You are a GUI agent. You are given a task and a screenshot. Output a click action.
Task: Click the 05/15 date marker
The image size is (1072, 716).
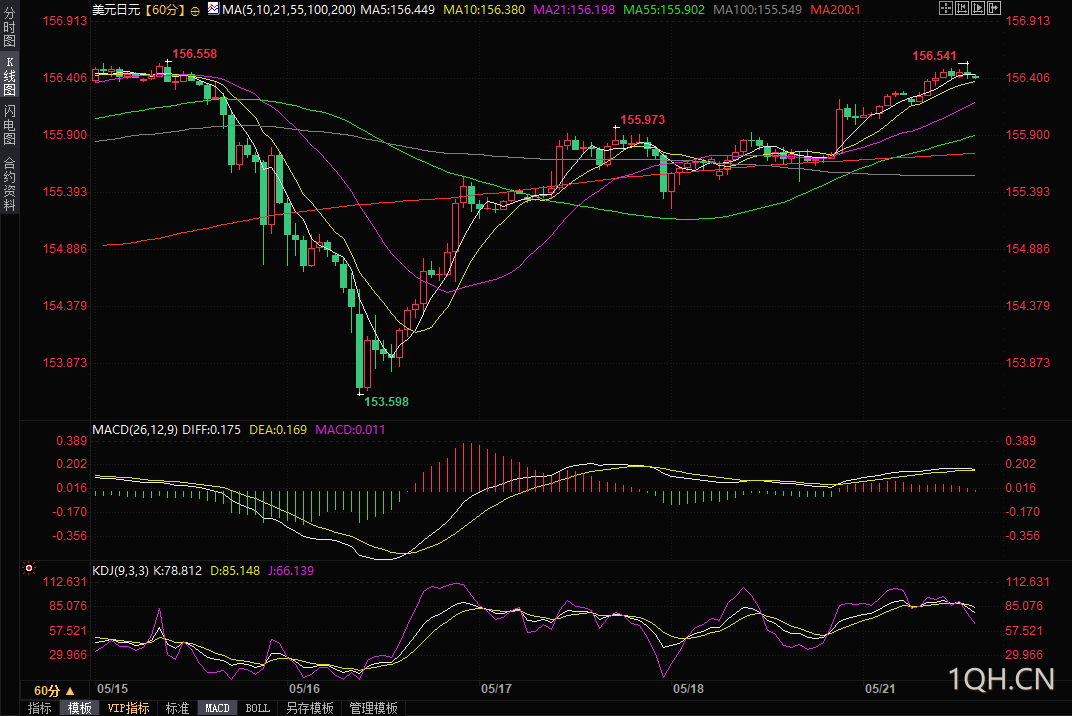coord(112,688)
